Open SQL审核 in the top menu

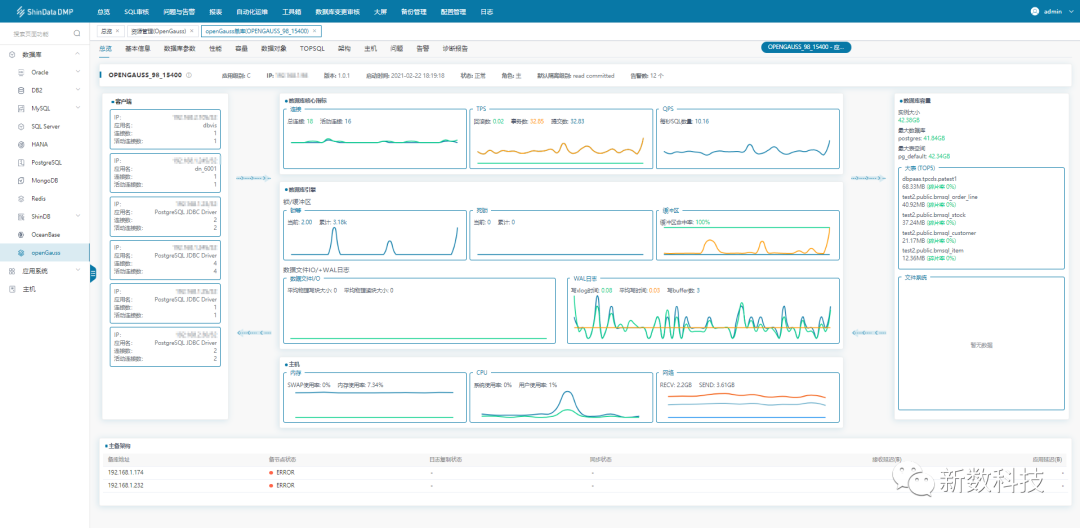(136, 12)
